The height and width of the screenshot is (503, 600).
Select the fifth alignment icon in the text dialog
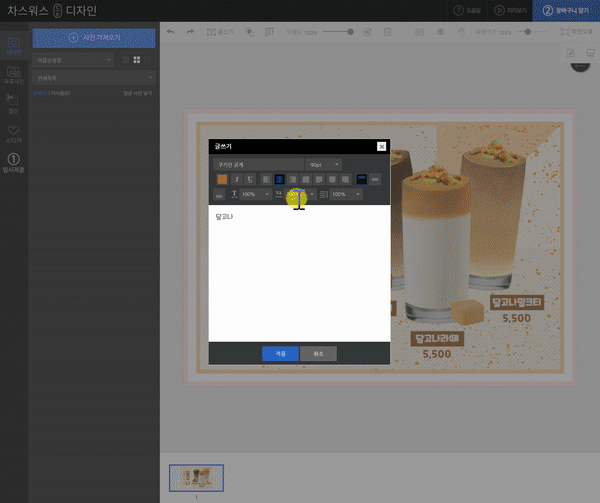319,179
